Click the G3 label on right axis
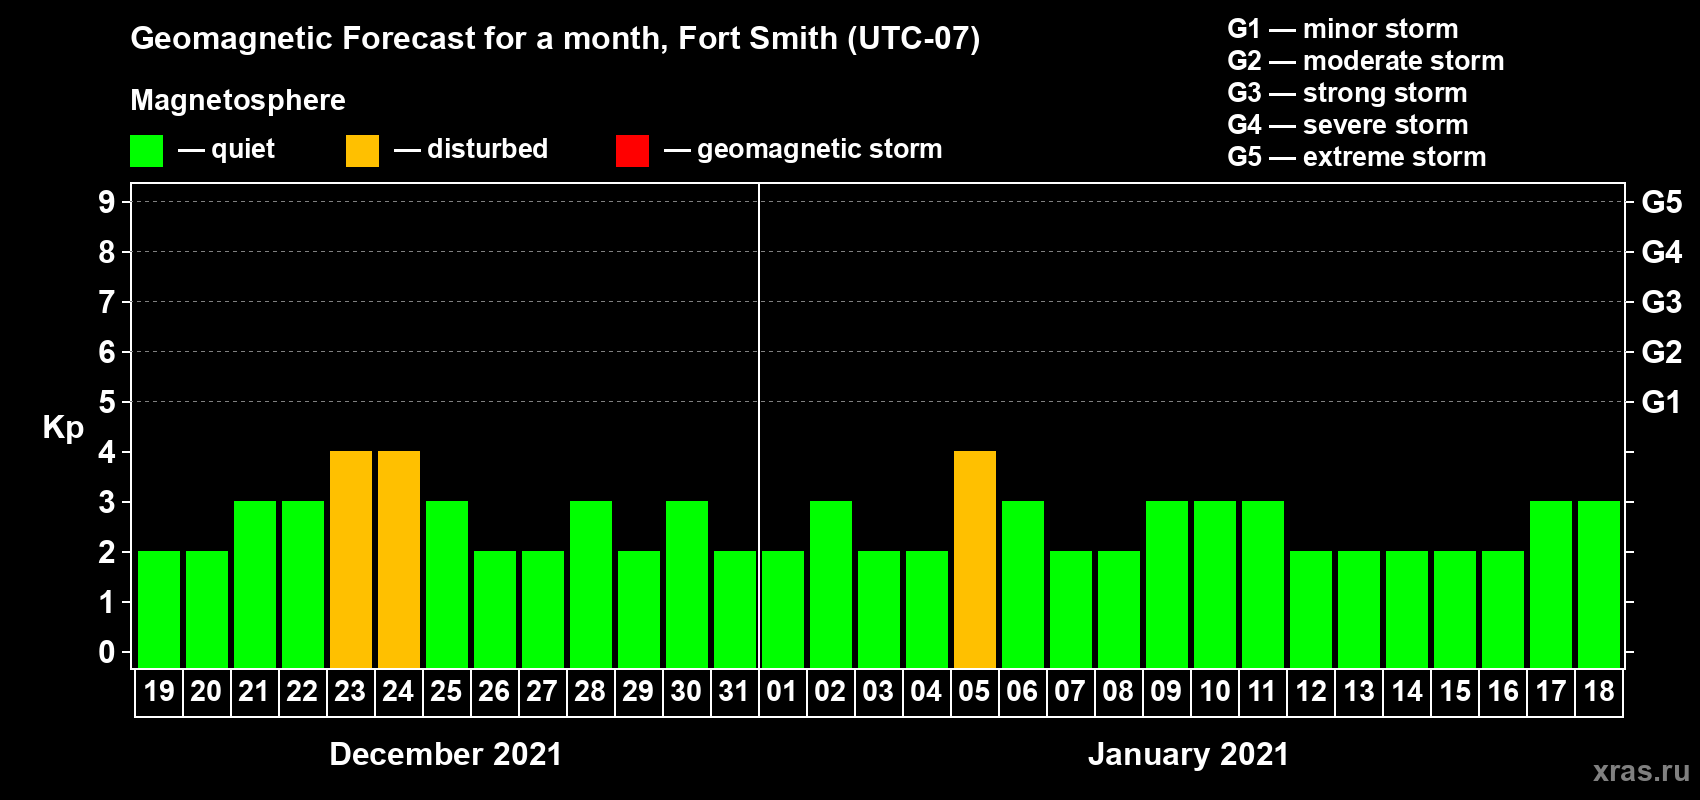Screen dimensions: 1700x800 [1662, 302]
